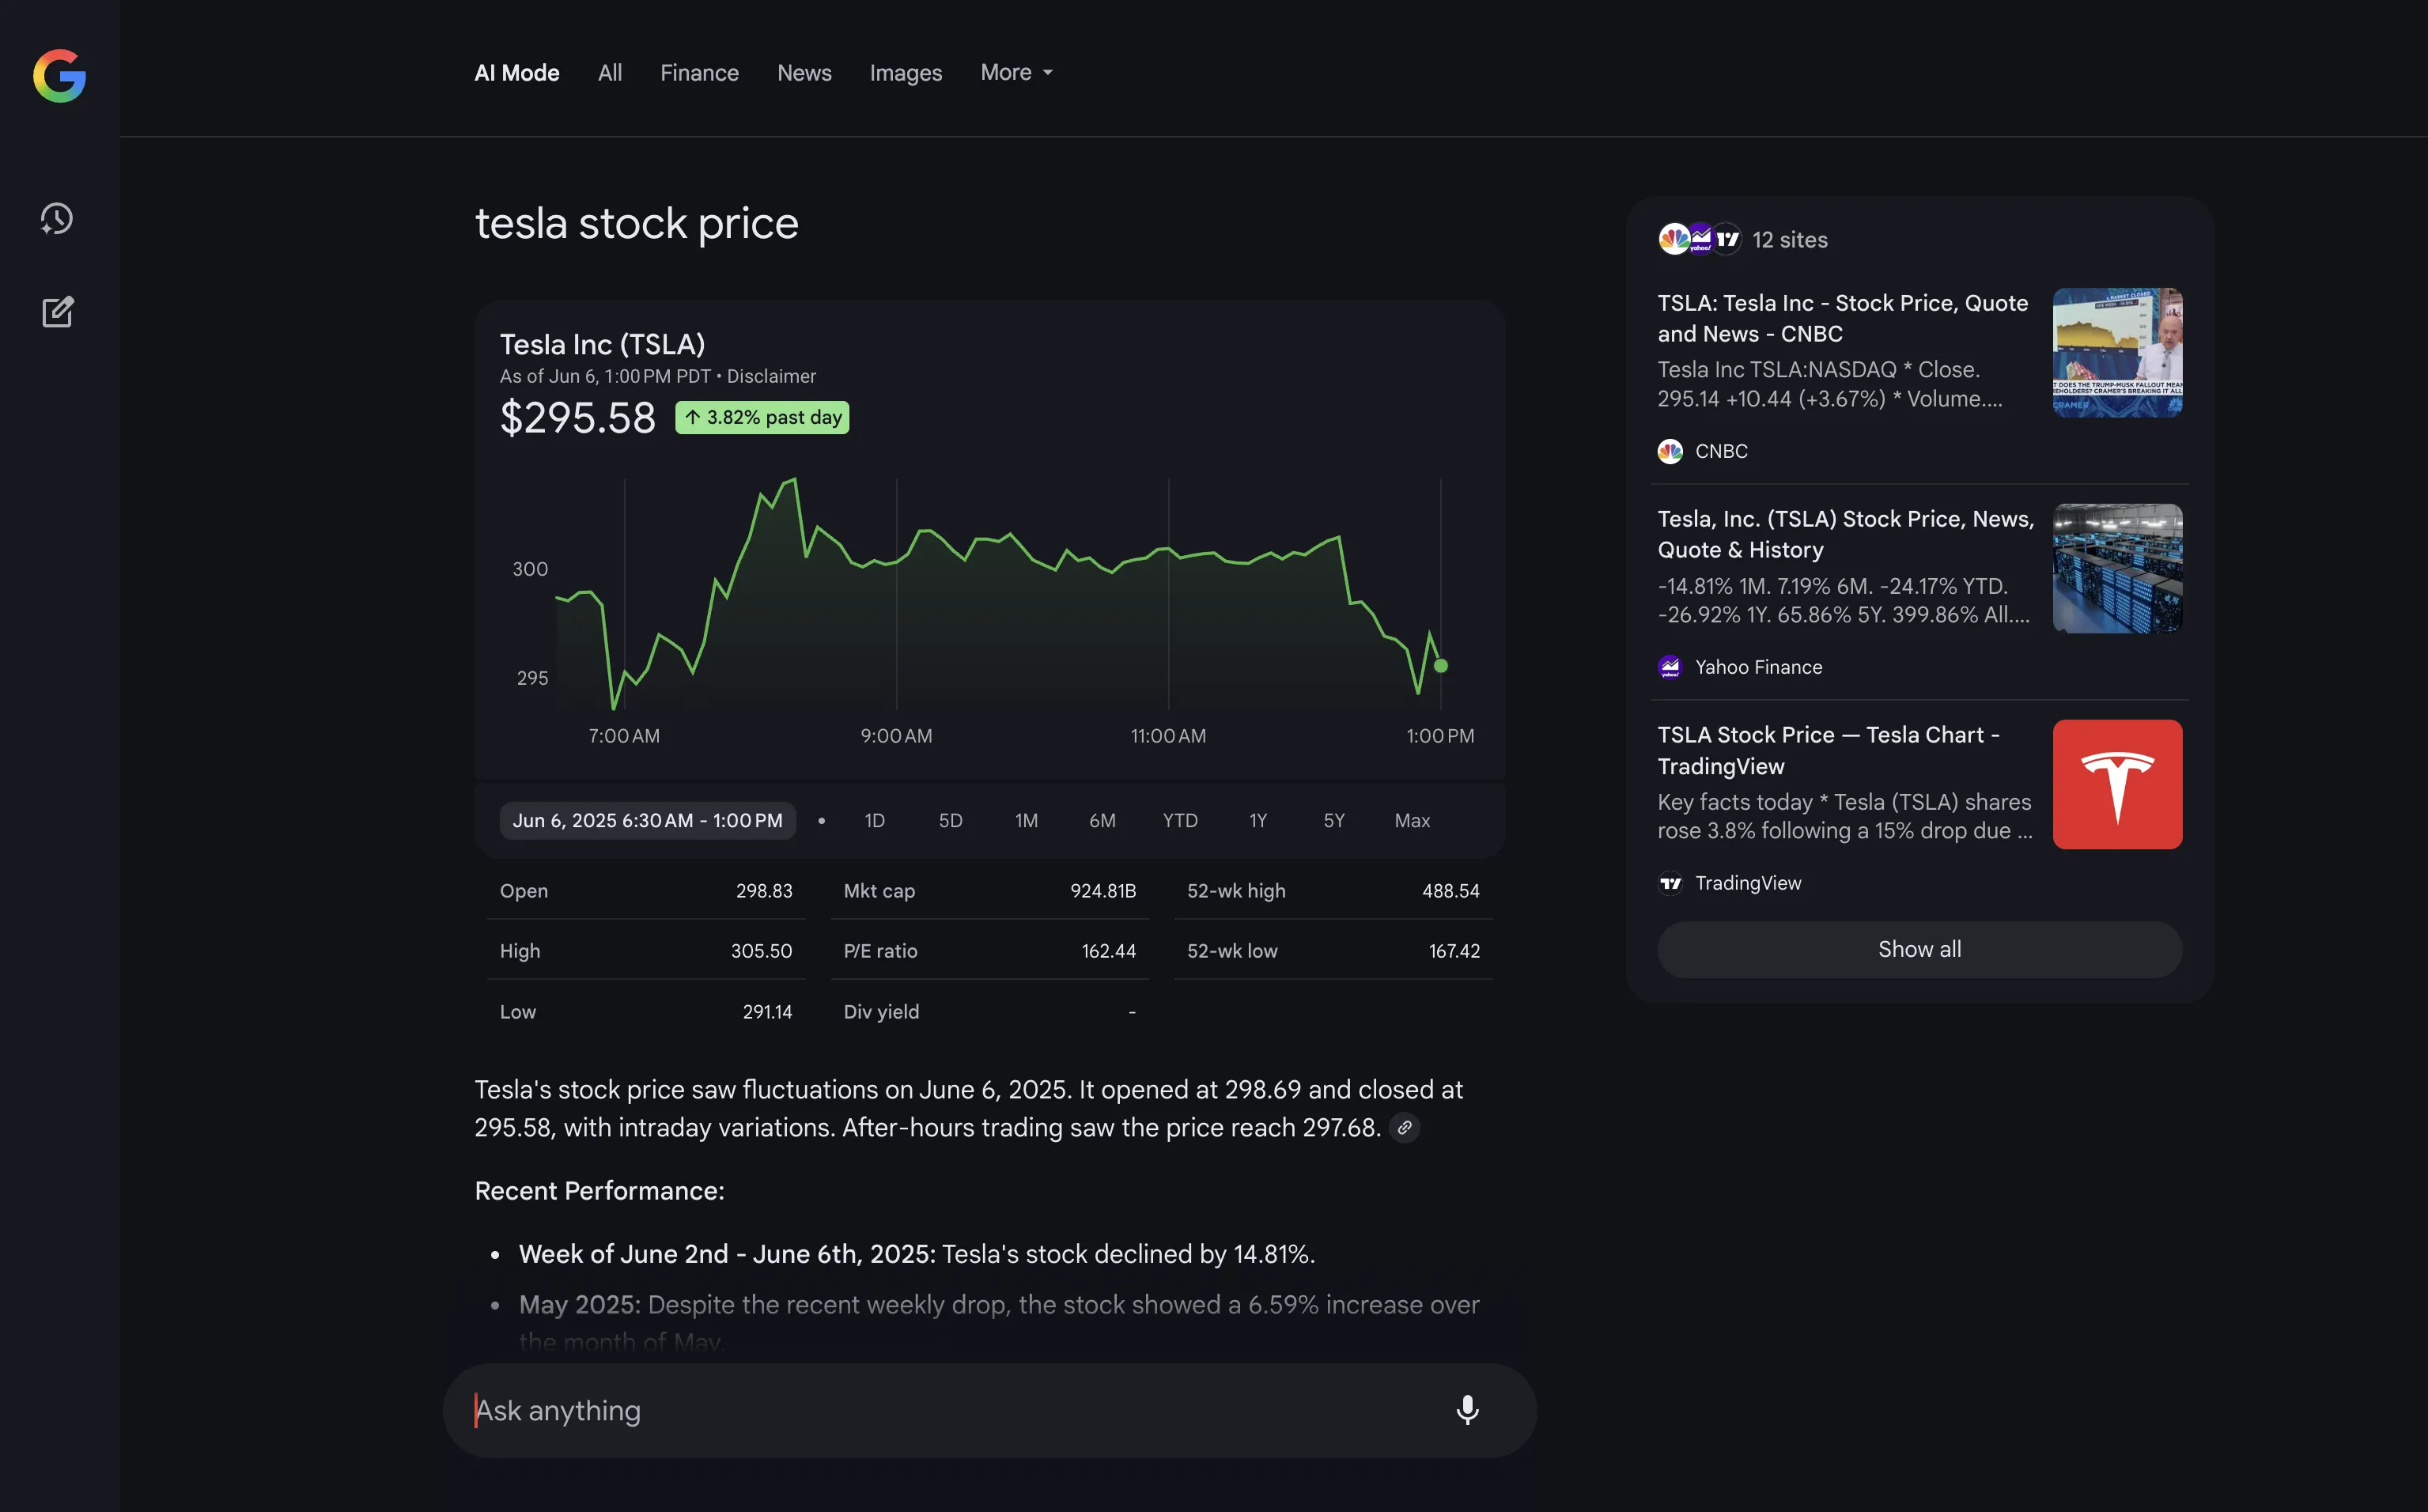
Task: Click the CNBC article thumbnail
Action: pyautogui.click(x=2117, y=352)
